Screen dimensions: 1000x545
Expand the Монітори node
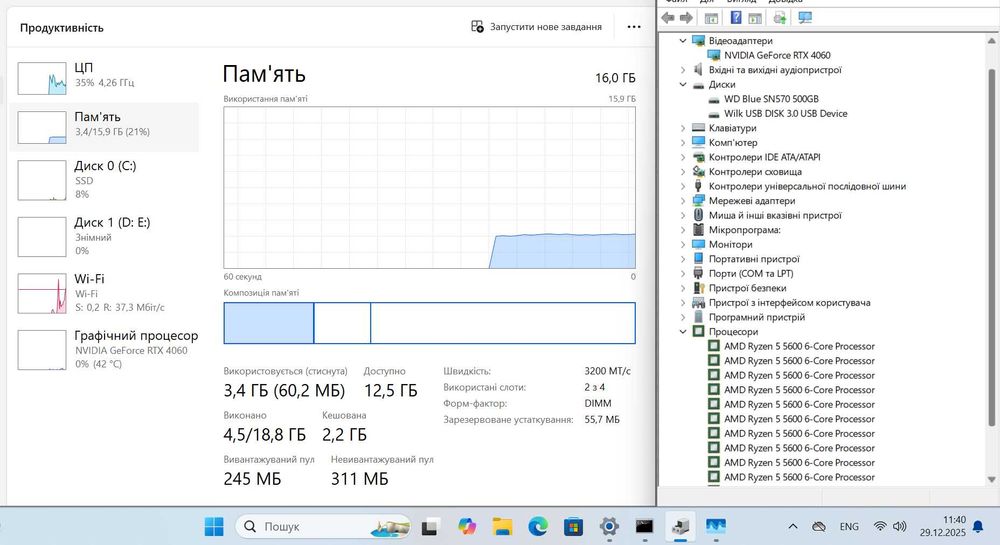point(683,245)
